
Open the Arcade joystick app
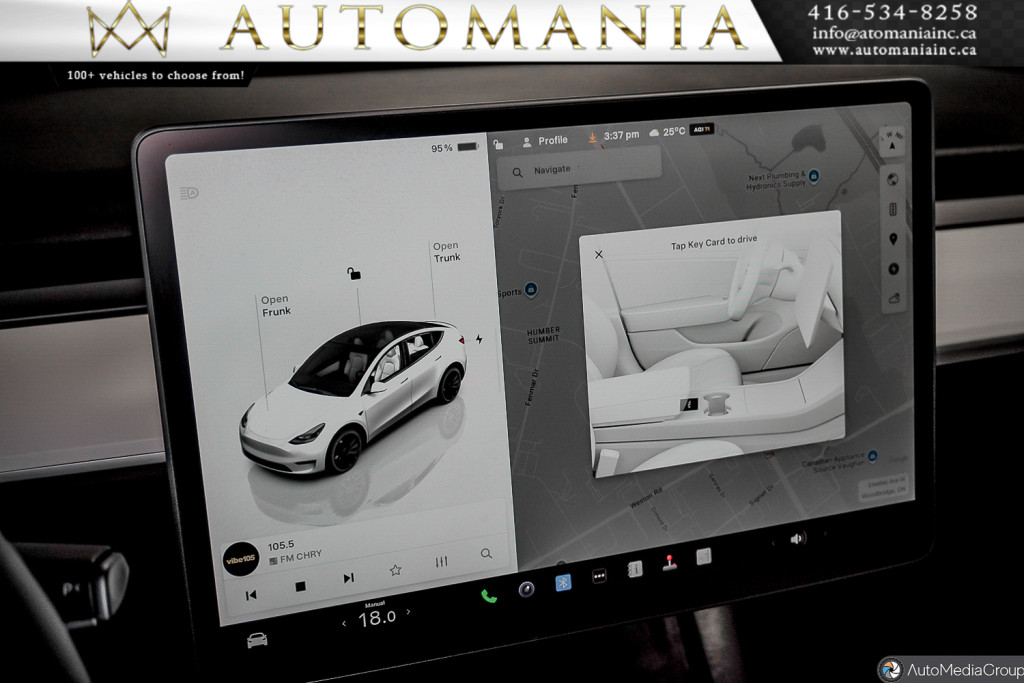pos(669,563)
